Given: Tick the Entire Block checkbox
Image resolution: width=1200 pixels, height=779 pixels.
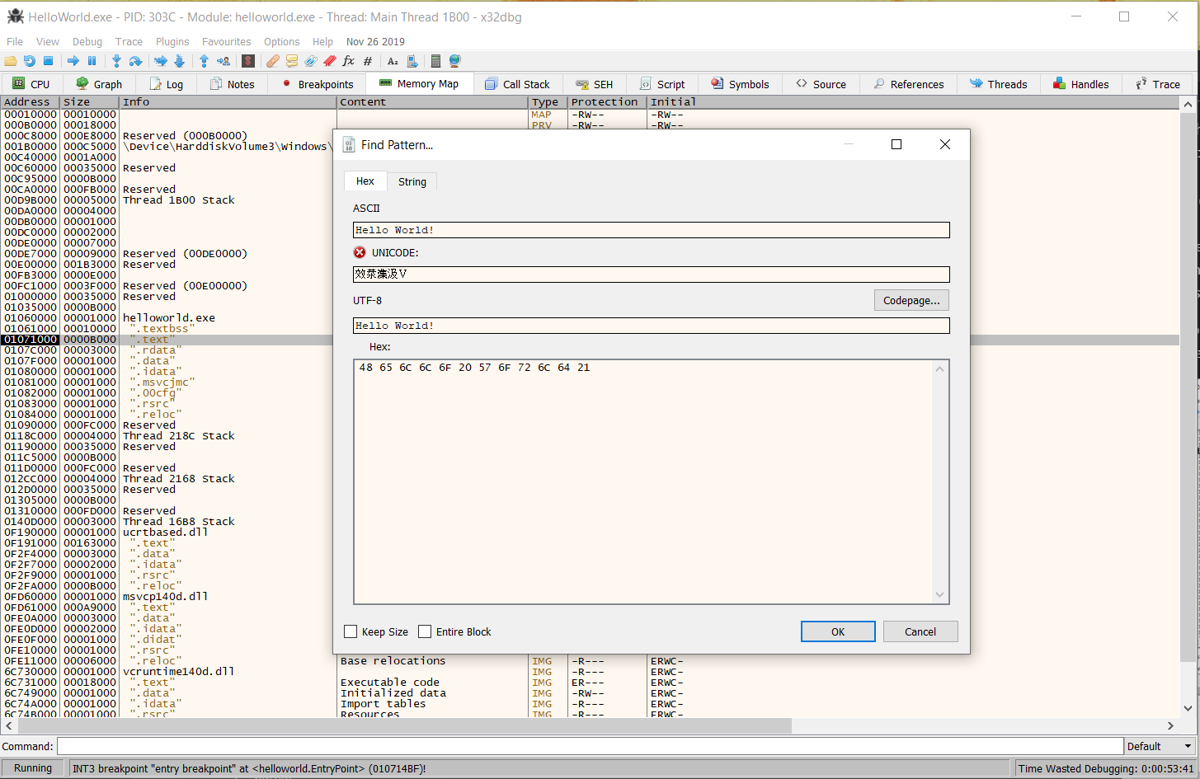Looking at the screenshot, I should click(425, 631).
